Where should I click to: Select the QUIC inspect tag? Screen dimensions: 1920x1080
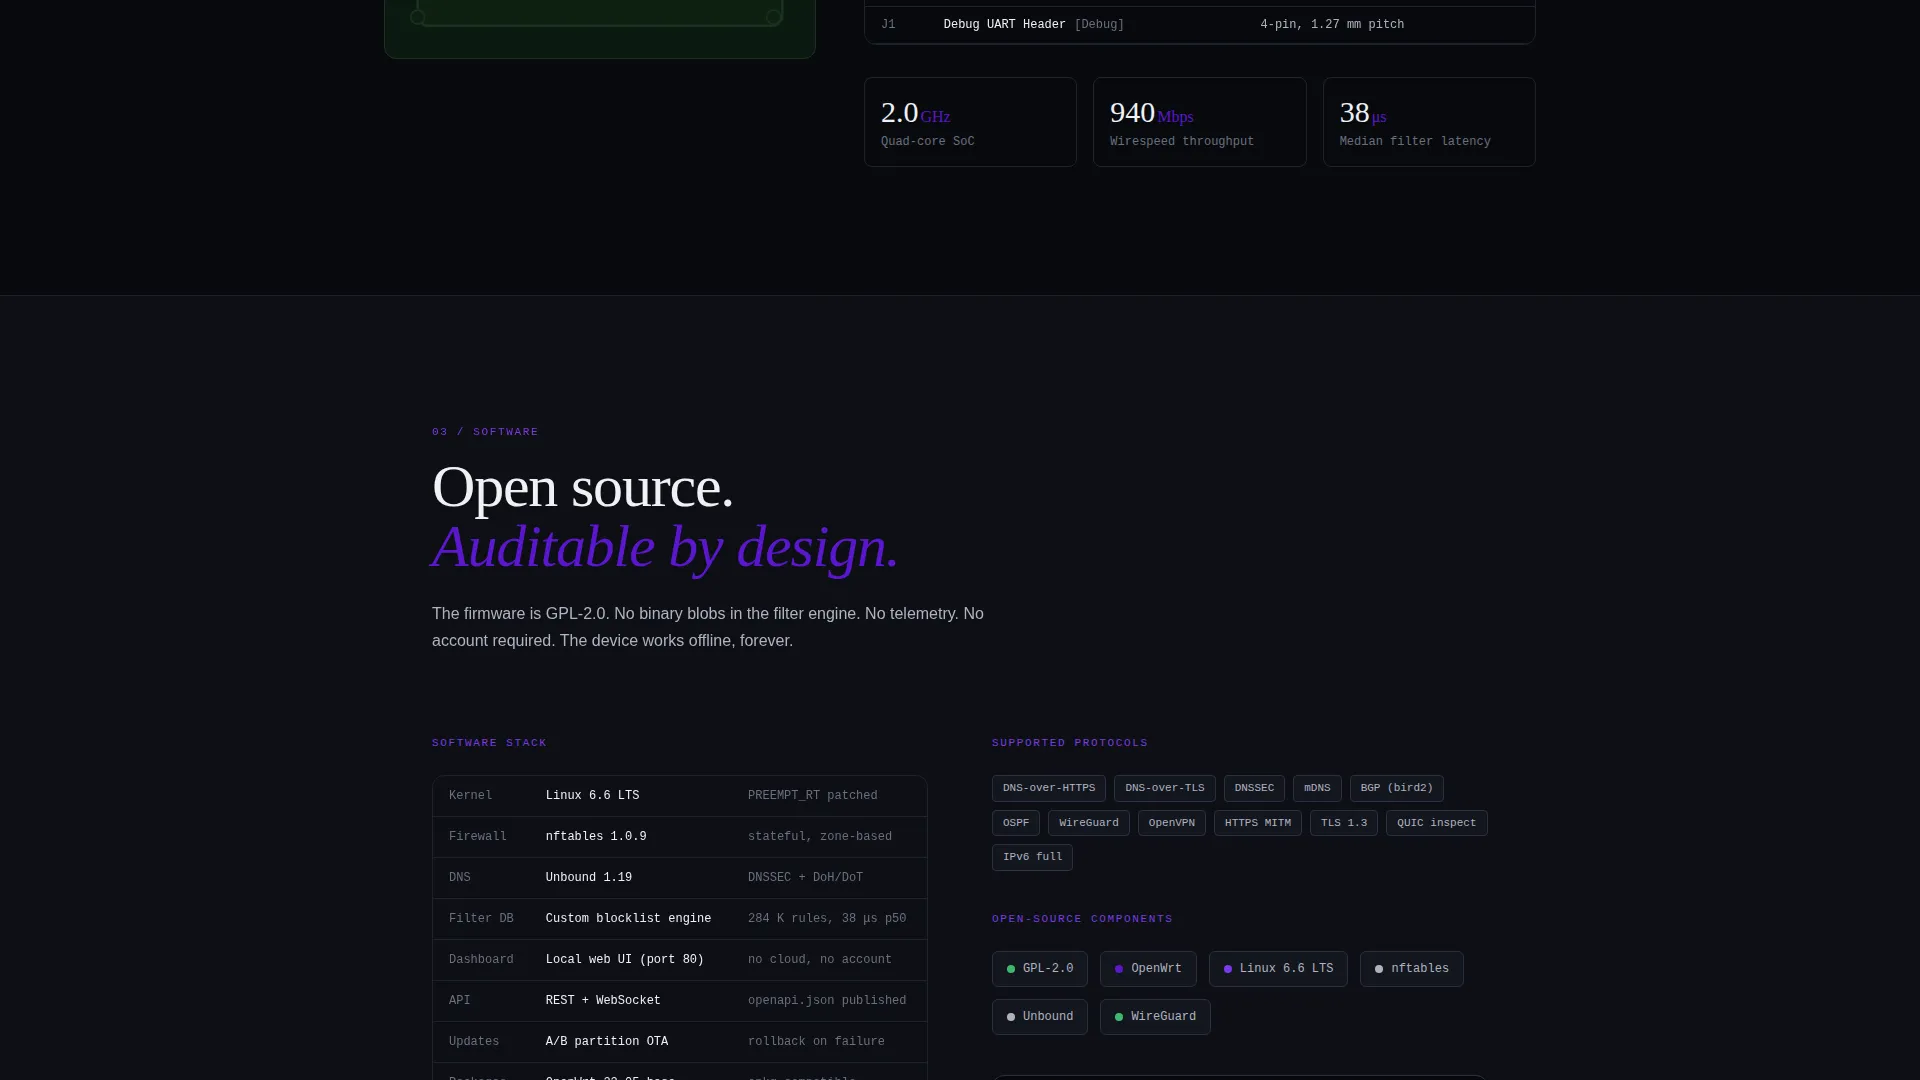1437,823
